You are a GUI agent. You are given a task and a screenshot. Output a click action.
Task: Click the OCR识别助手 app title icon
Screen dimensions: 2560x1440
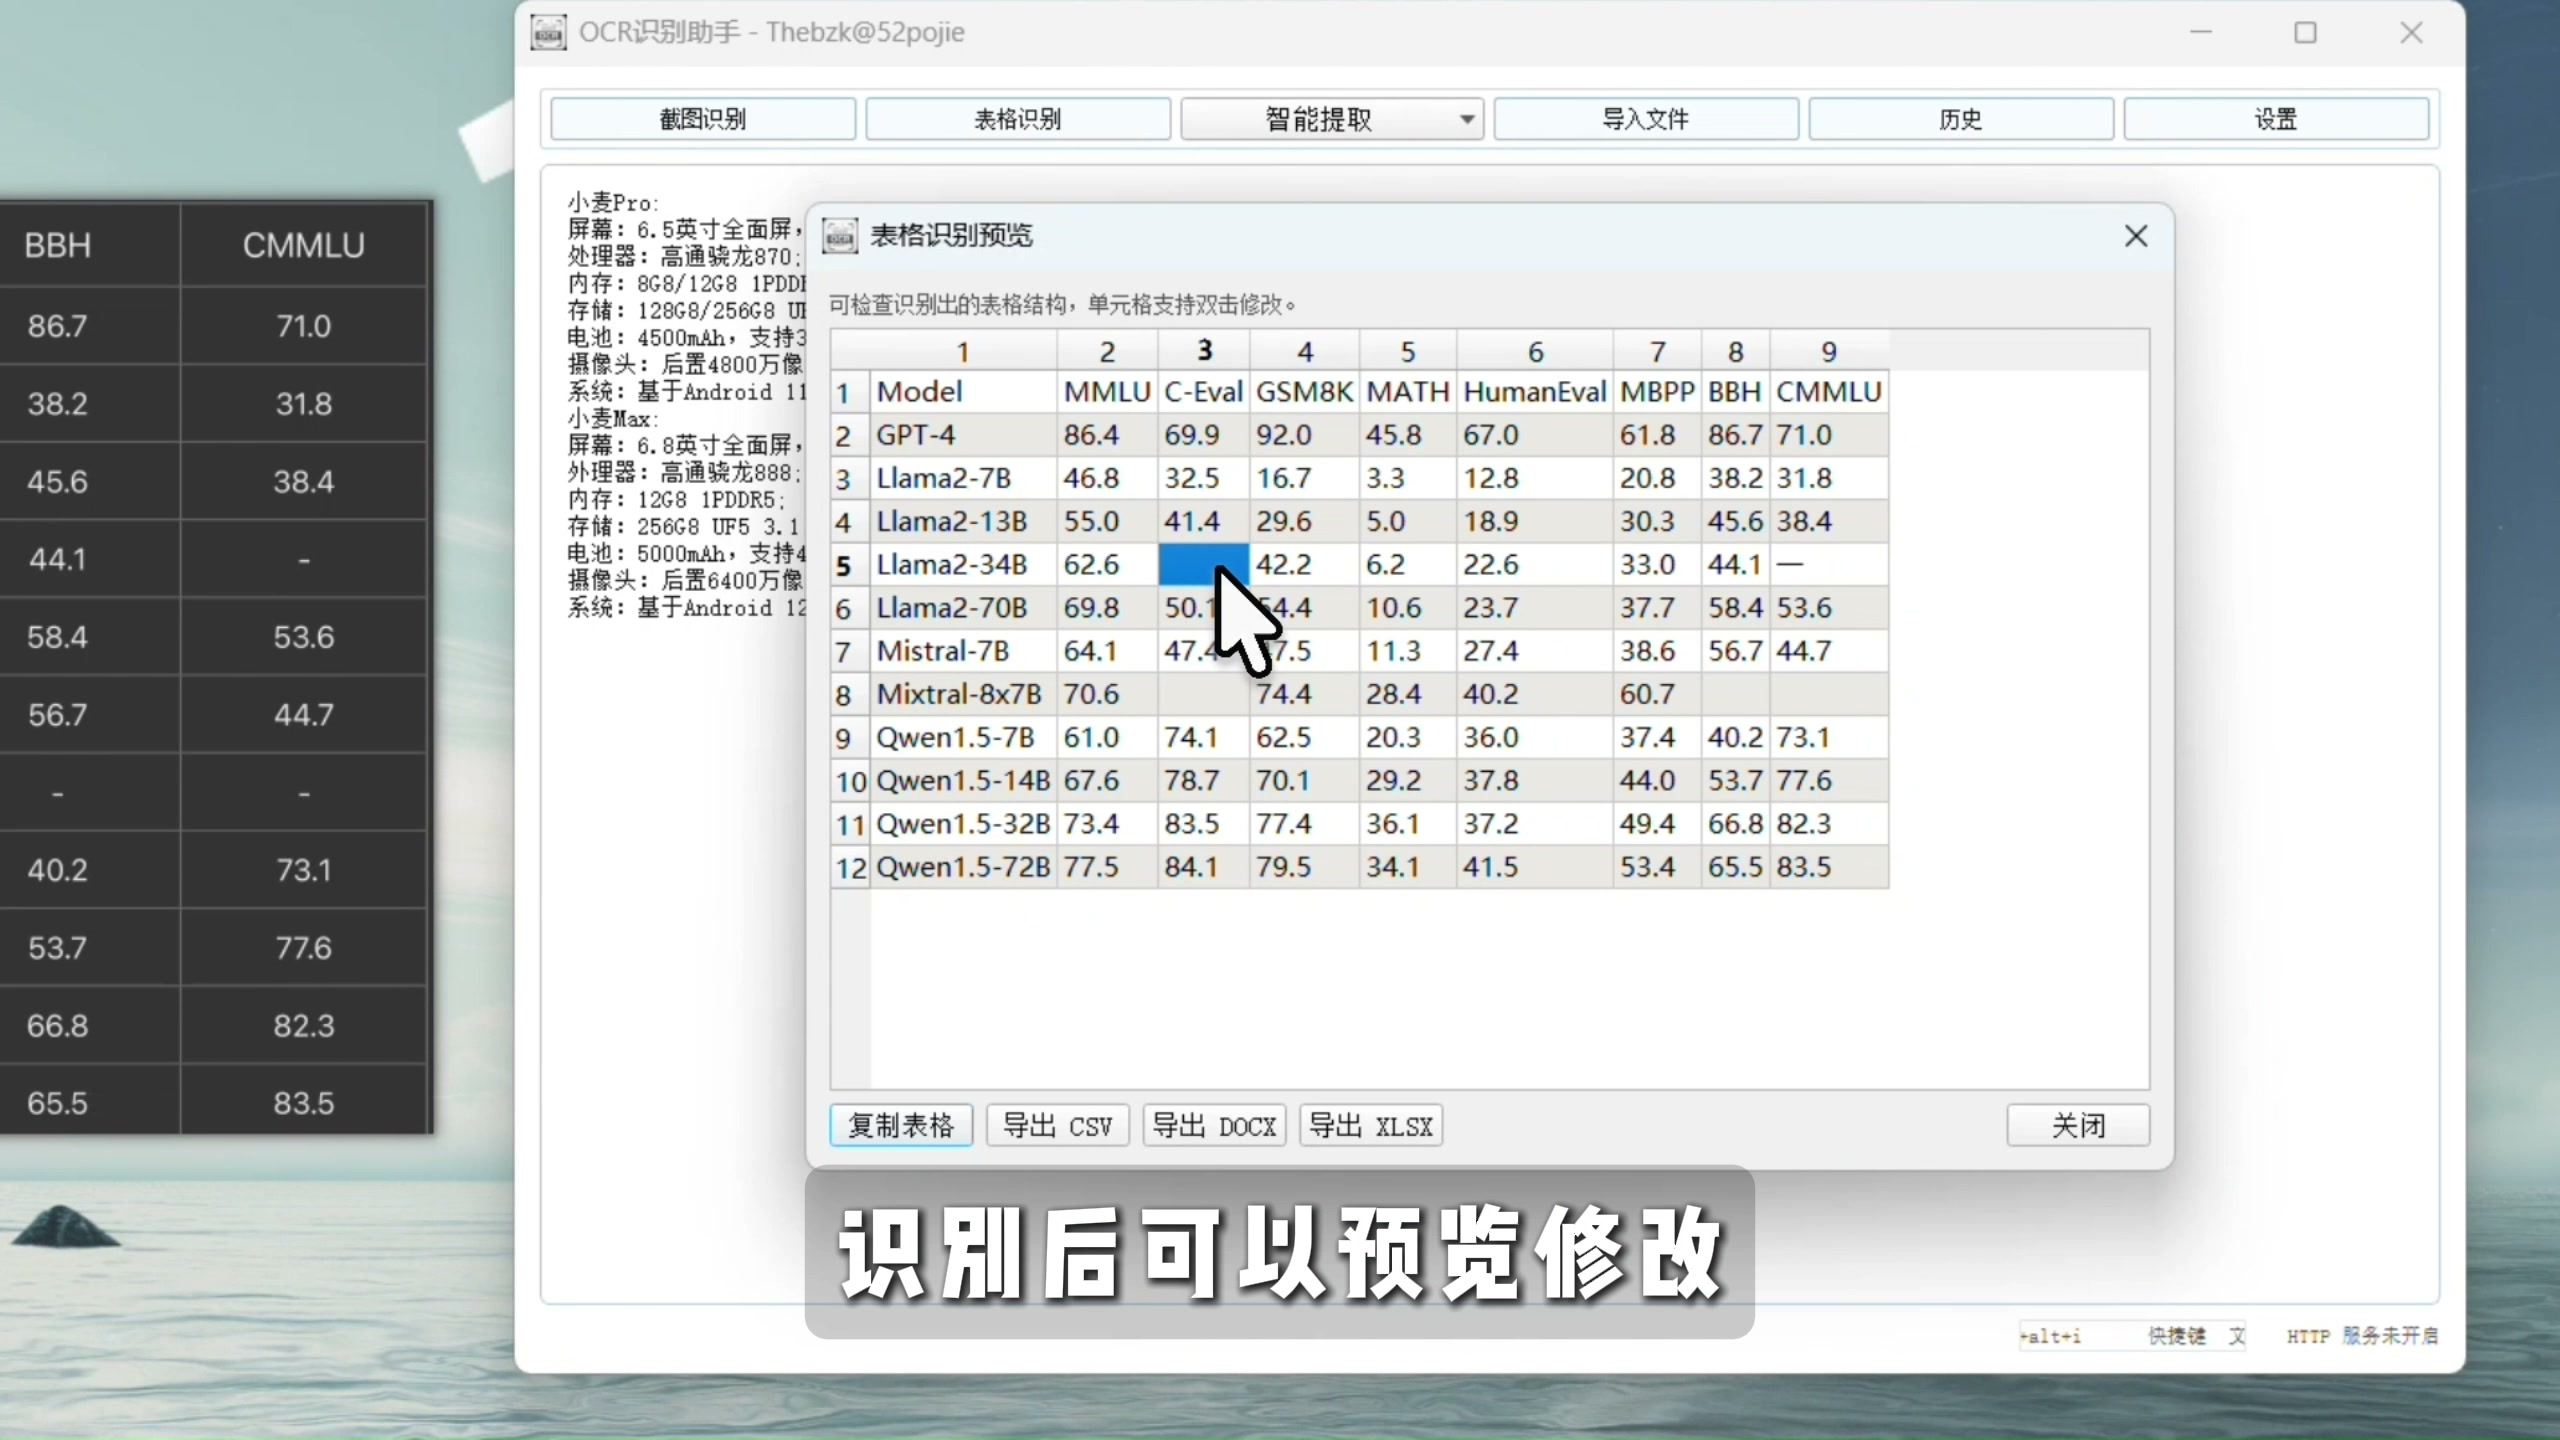click(x=548, y=32)
